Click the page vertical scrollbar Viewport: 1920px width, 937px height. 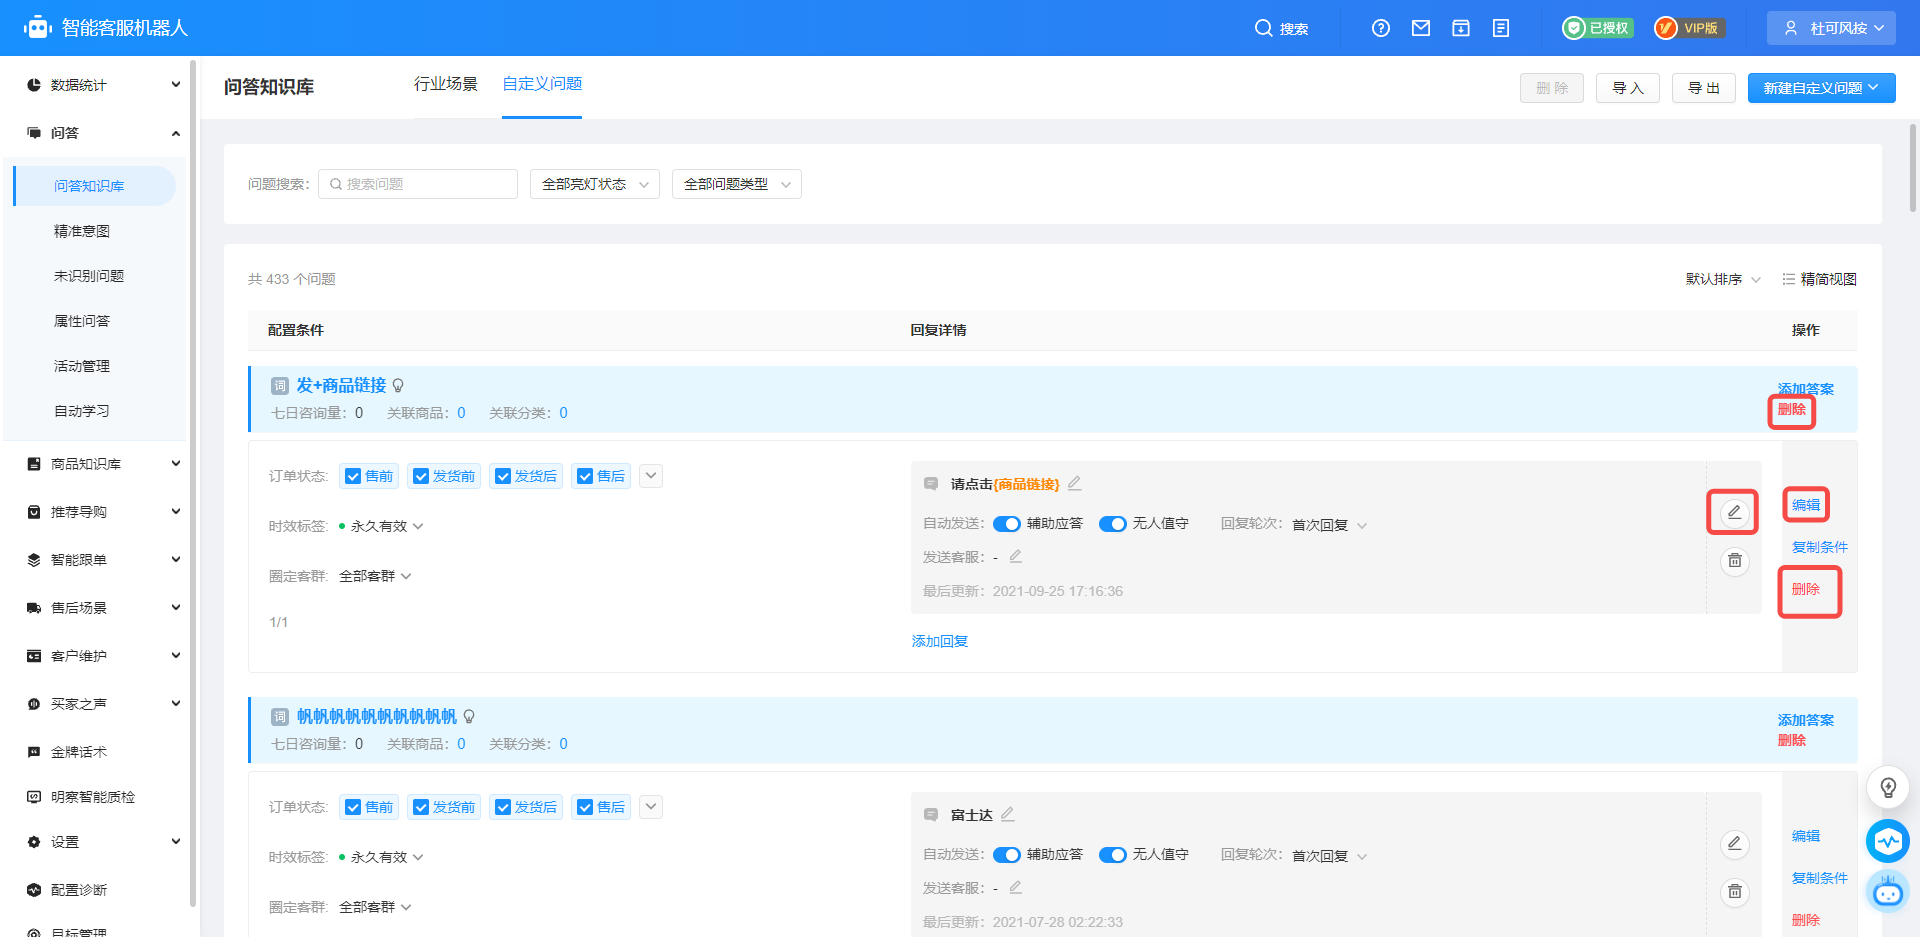coord(1913,168)
